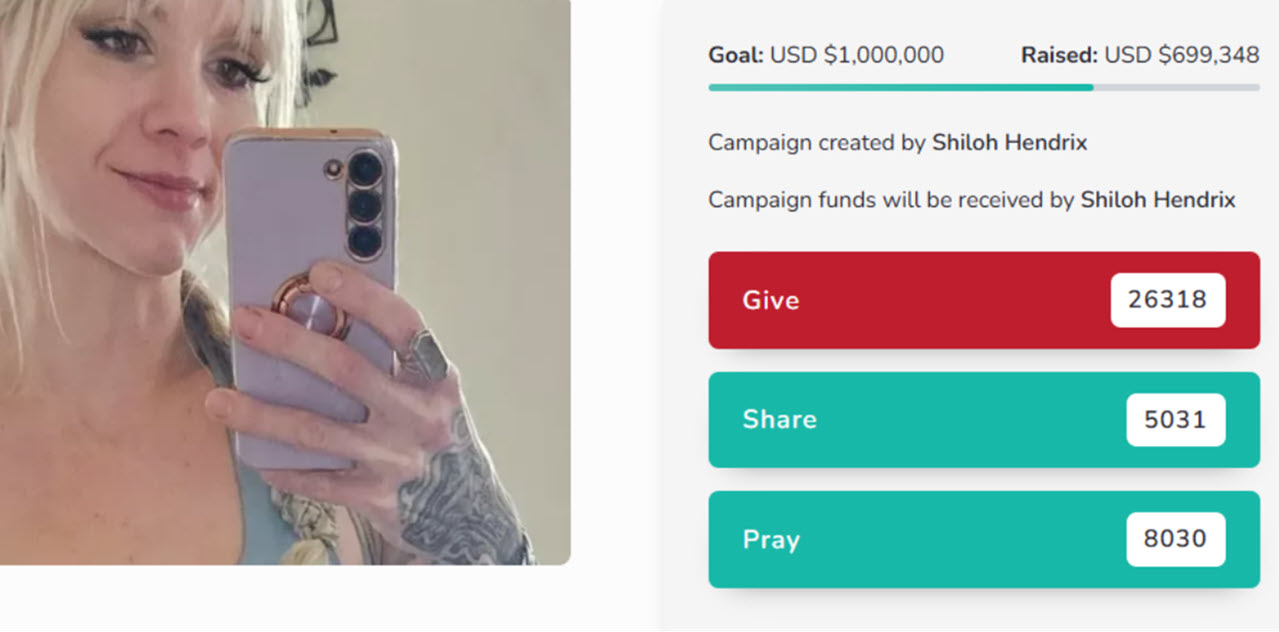
Task: Click the USD $699,348 raised amount
Action: [x=1182, y=55]
